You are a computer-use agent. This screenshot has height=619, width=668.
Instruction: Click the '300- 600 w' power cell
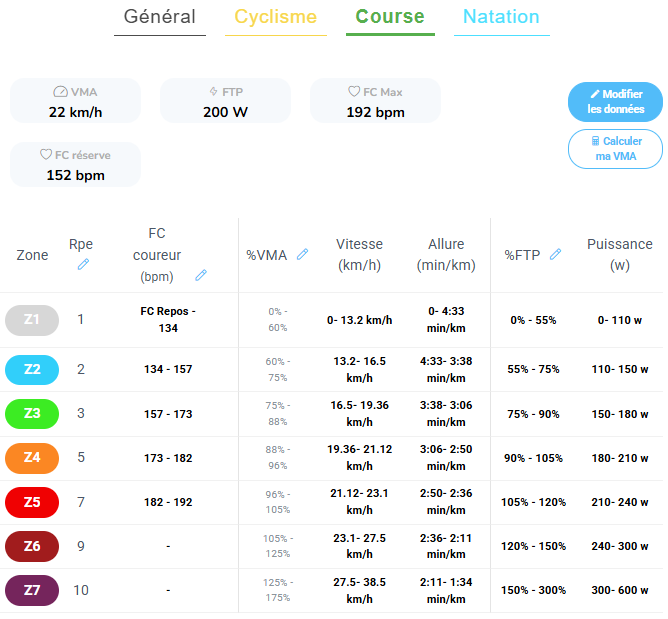tap(620, 590)
